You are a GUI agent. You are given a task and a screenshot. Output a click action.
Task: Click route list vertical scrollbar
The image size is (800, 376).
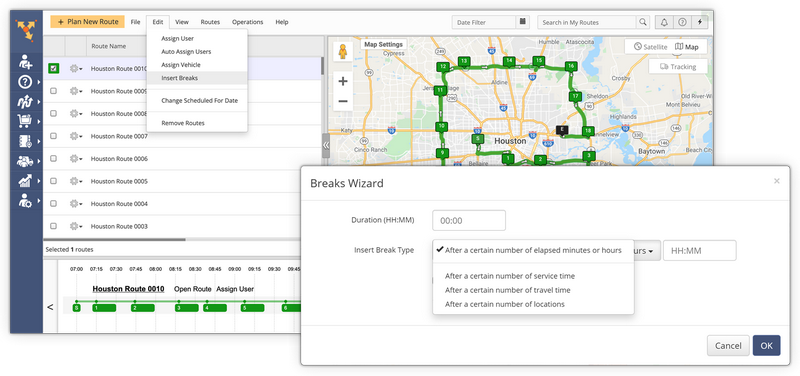tap(322, 66)
